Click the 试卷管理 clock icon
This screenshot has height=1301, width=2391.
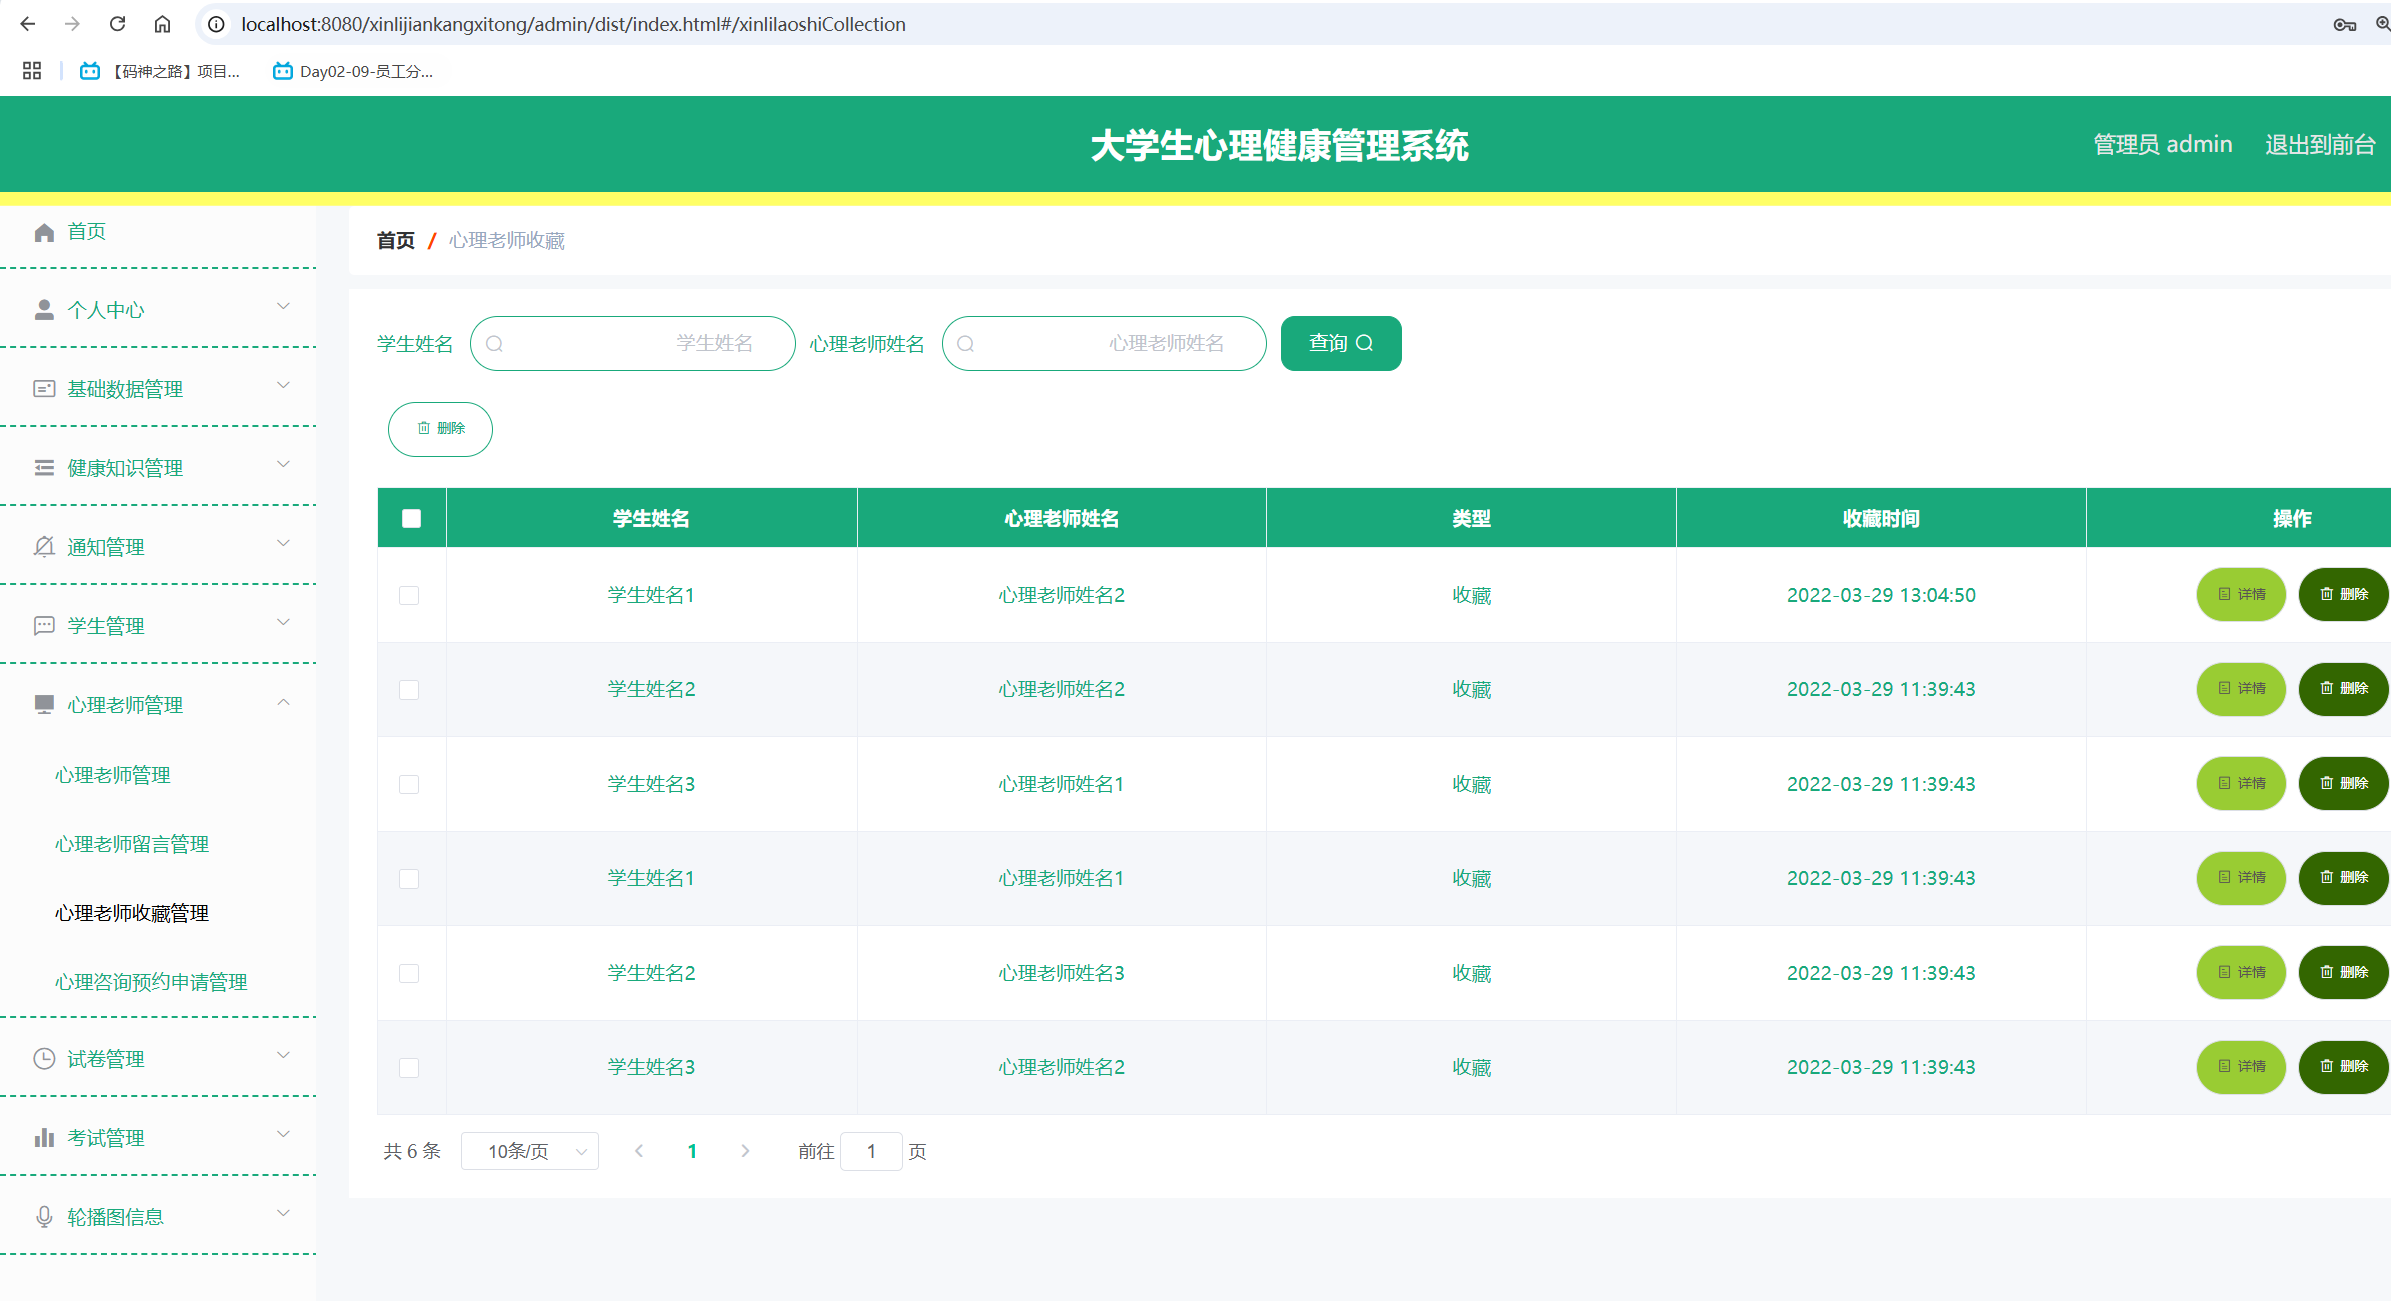coord(44,1058)
